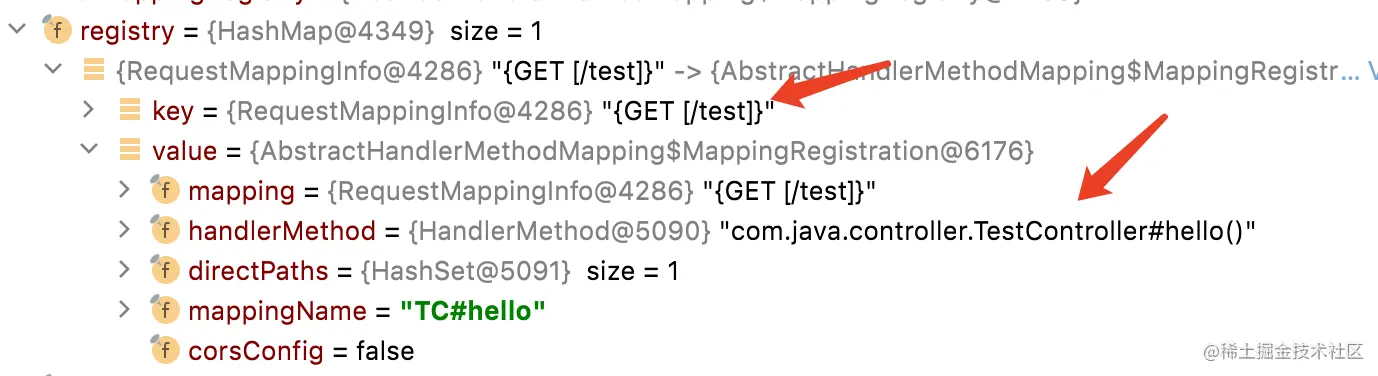Click the map entry icon for RequestMappingInfo@4286
The image size is (1378, 376).
(94, 70)
